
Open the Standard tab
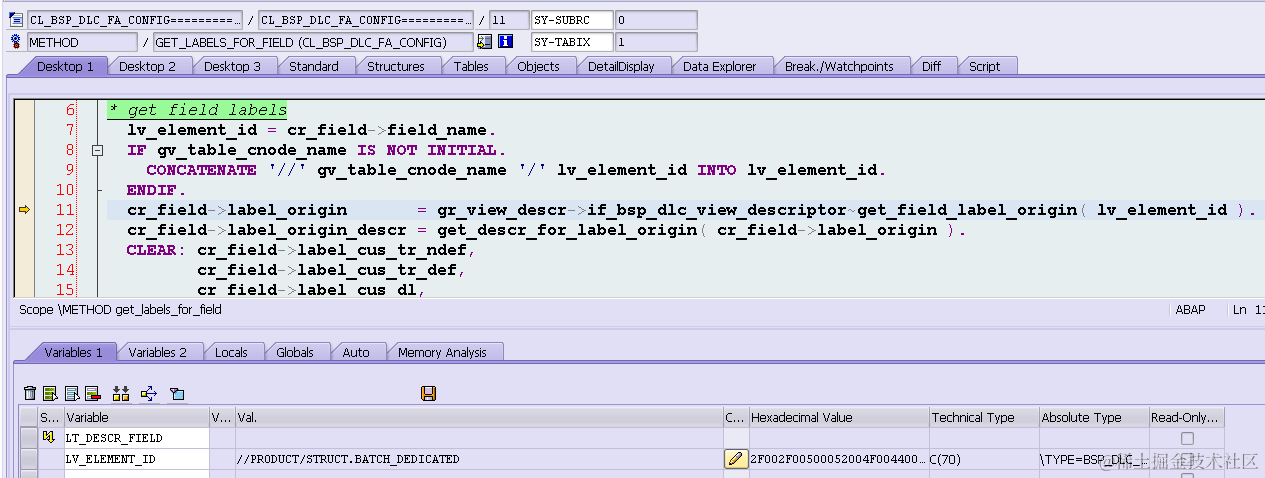click(314, 66)
